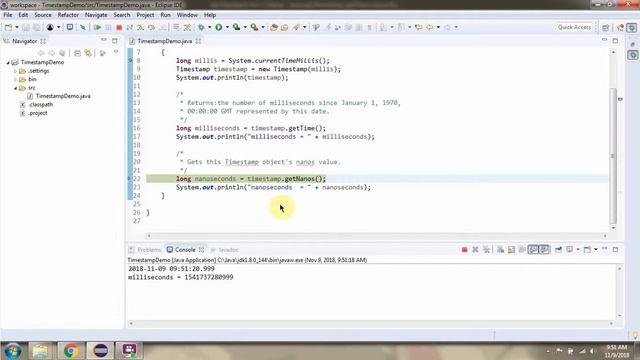Click the Last Edit Location arrow icon
The image size is (640, 360).
418,27
